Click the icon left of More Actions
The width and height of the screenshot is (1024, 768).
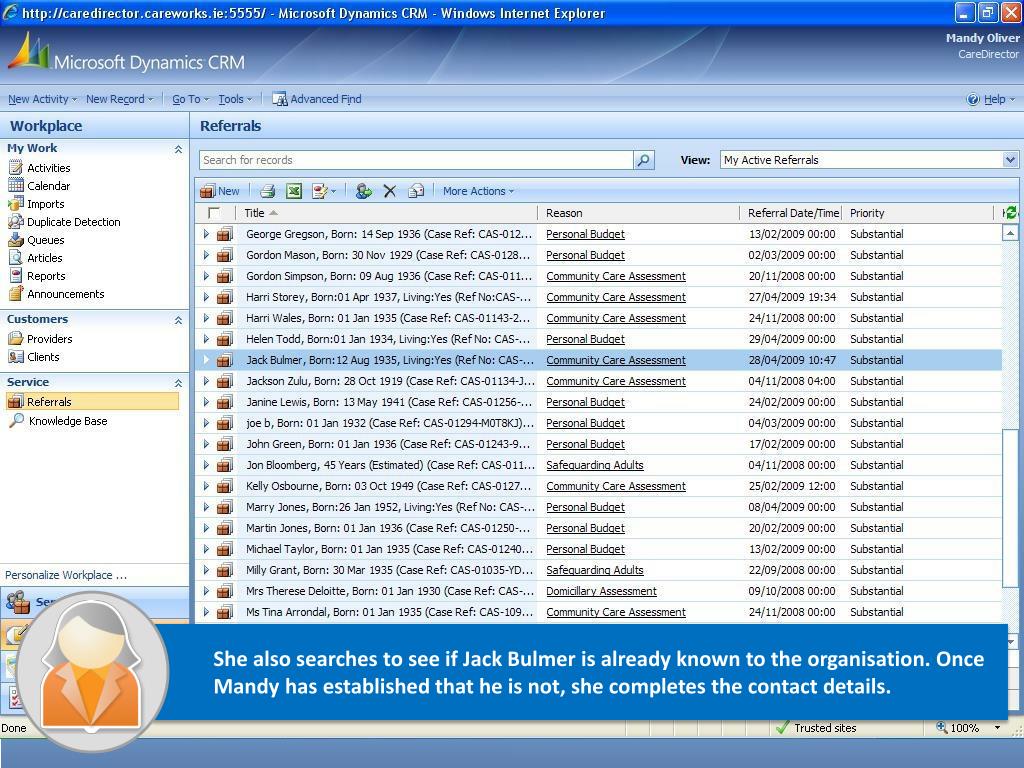tap(416, 191)
